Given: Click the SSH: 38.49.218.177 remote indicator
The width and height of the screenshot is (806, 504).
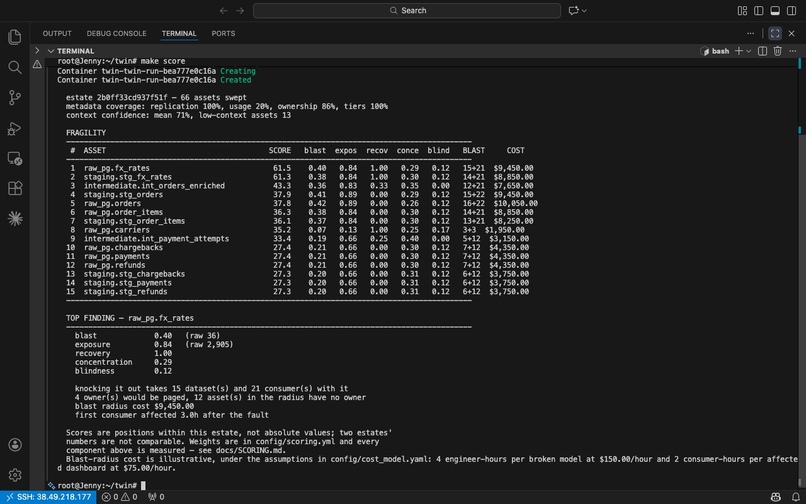Looking at the screenshot, I should pos(49,497).
